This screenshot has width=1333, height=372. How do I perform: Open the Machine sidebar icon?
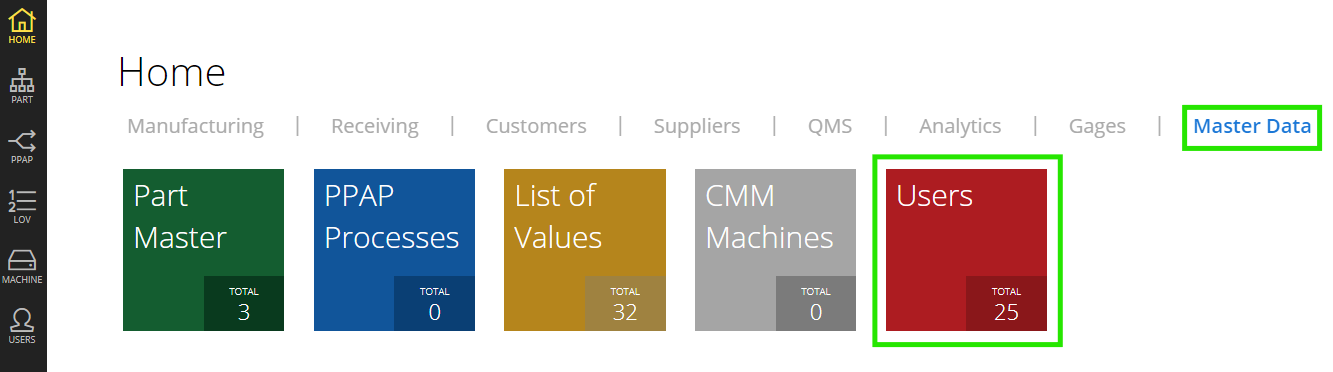(22, 266)
